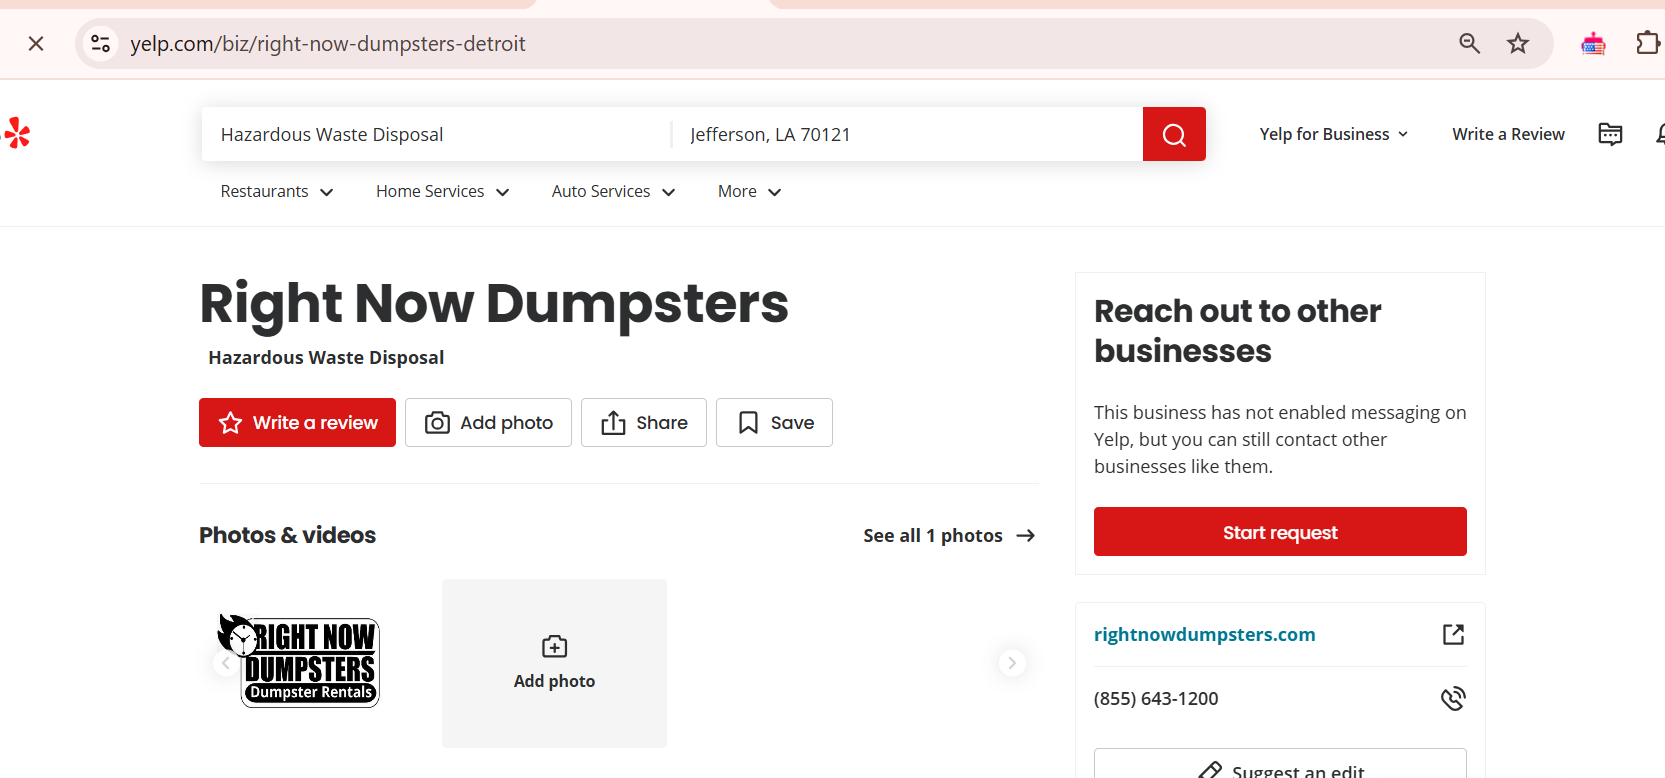Open external link icon beside rightnowdumpsters.com

(1453, 634)
